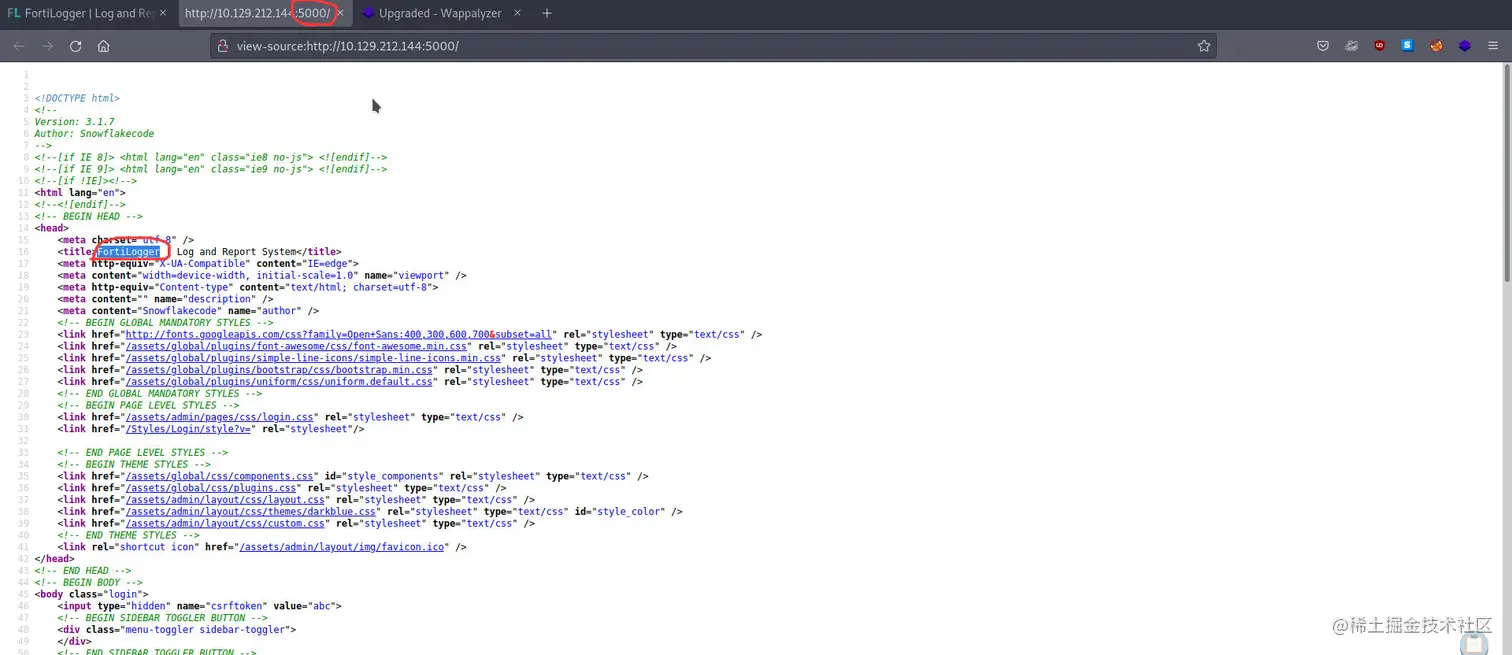The height and width of the screenshot is (655, 1512).
Task: Open the Firefox hamburger menu
Action: [x=1494, y=46]
